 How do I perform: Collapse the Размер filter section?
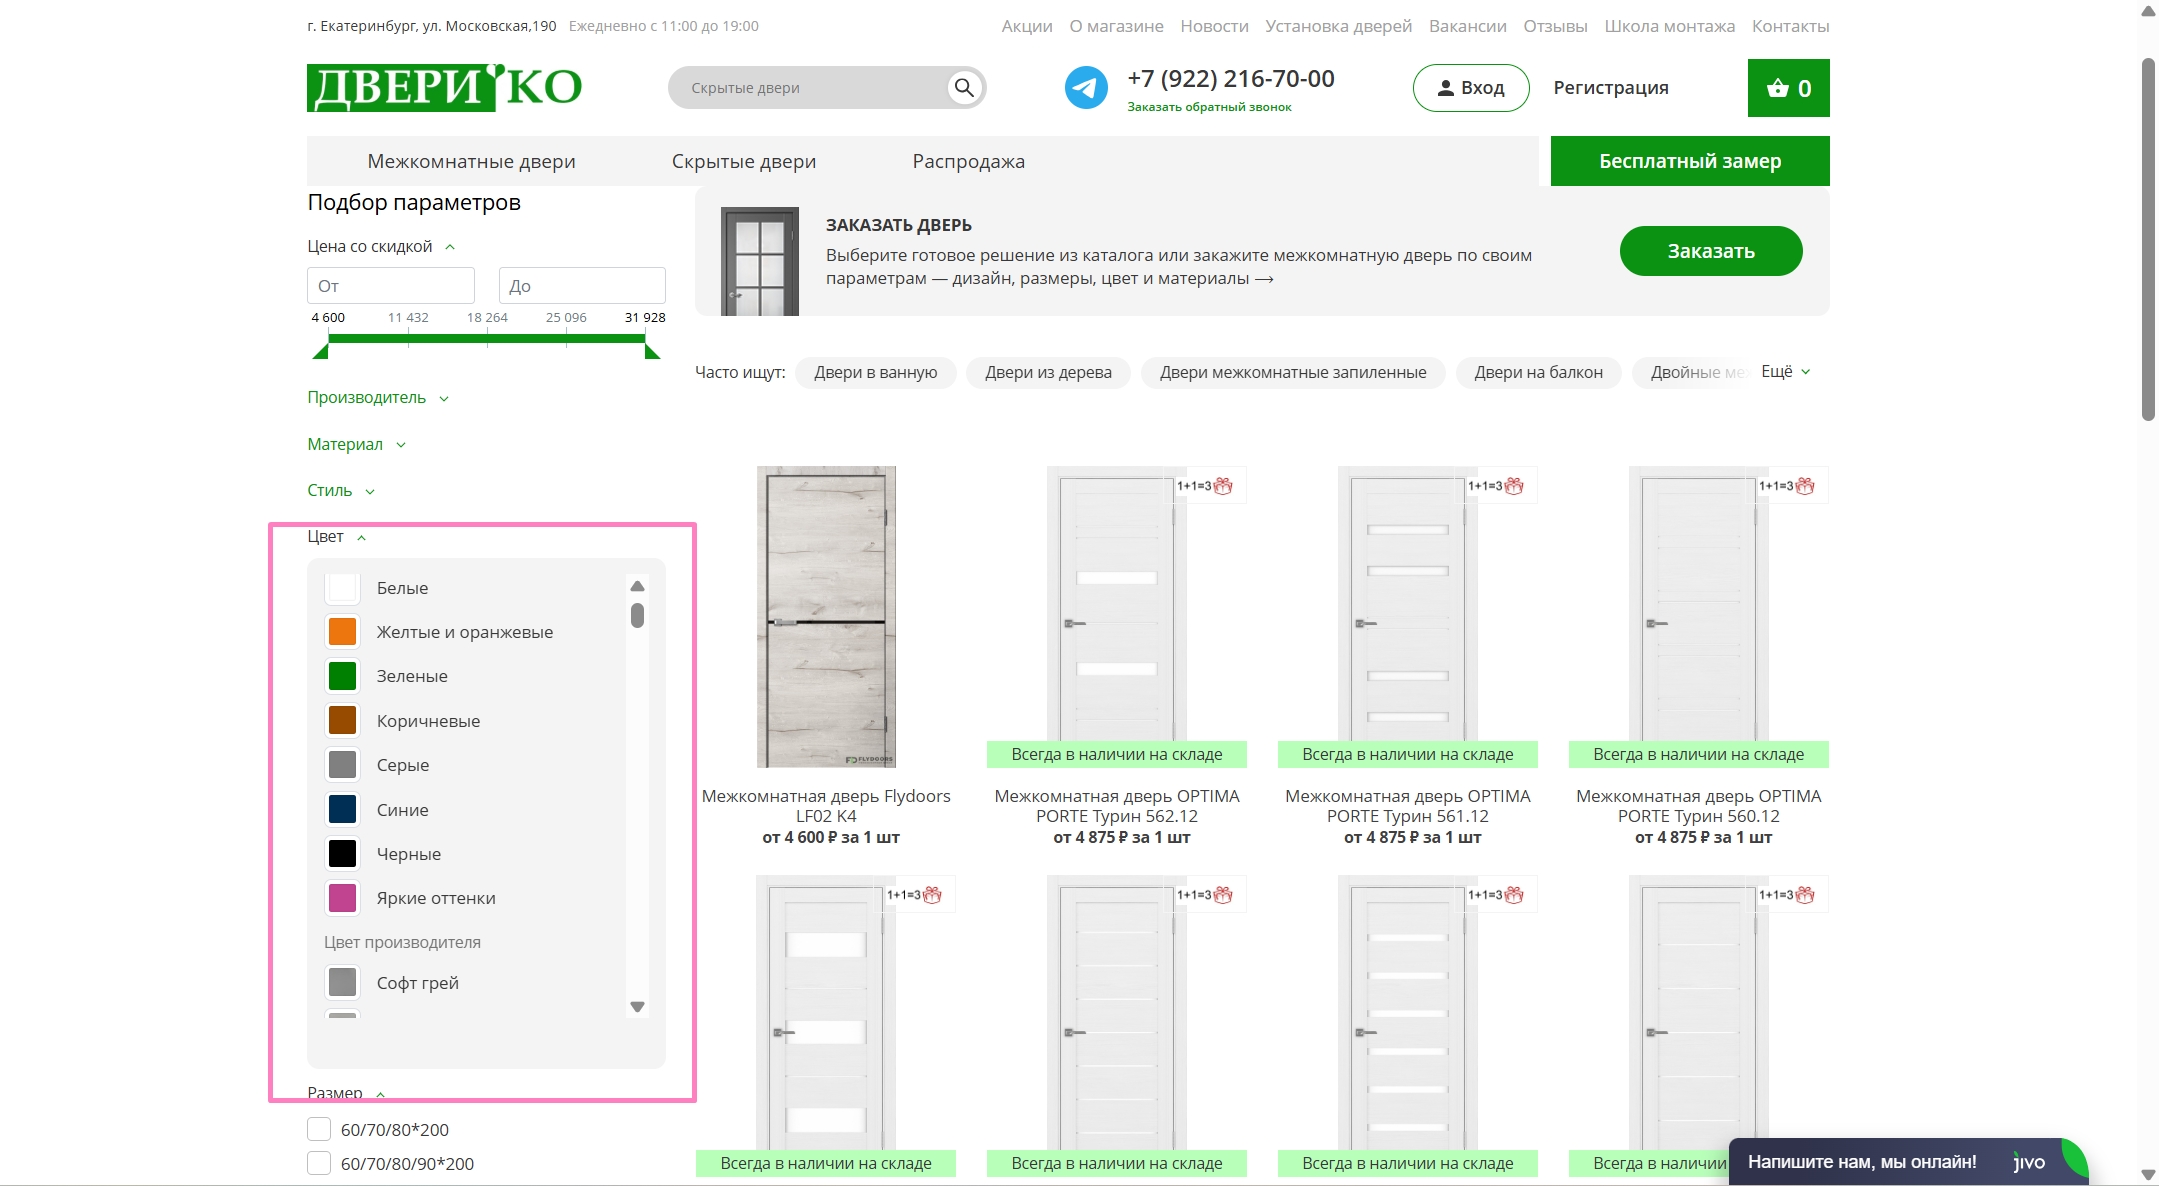click(346, 1094)
